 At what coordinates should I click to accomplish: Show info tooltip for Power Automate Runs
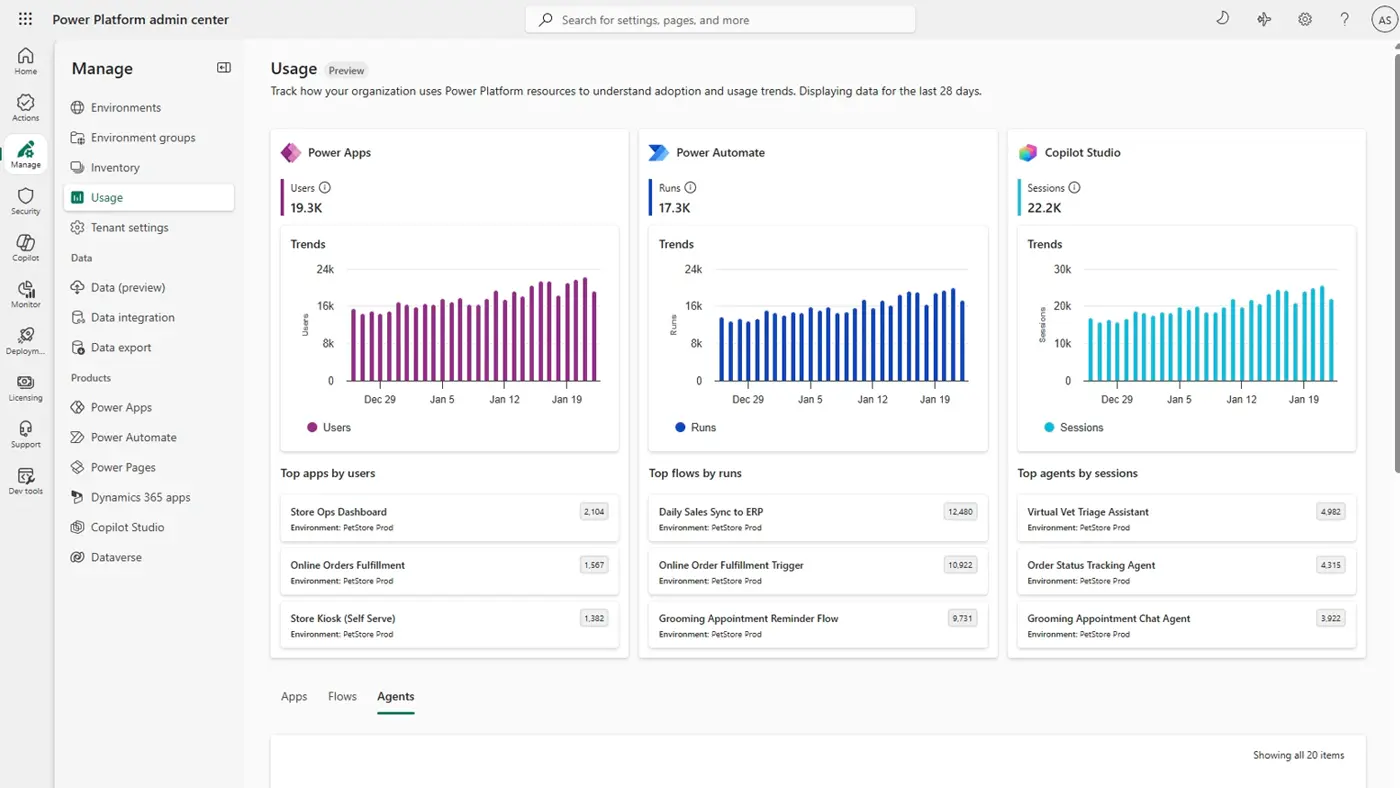click(690, 188)
